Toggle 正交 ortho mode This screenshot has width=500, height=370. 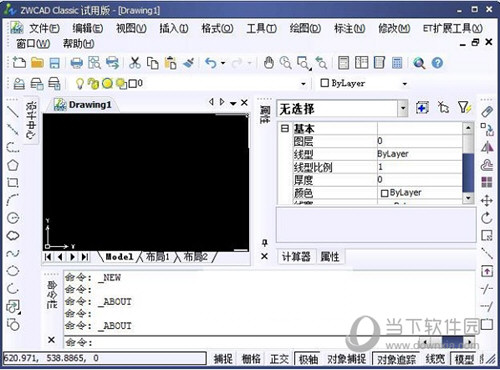[x=279, y=359]
